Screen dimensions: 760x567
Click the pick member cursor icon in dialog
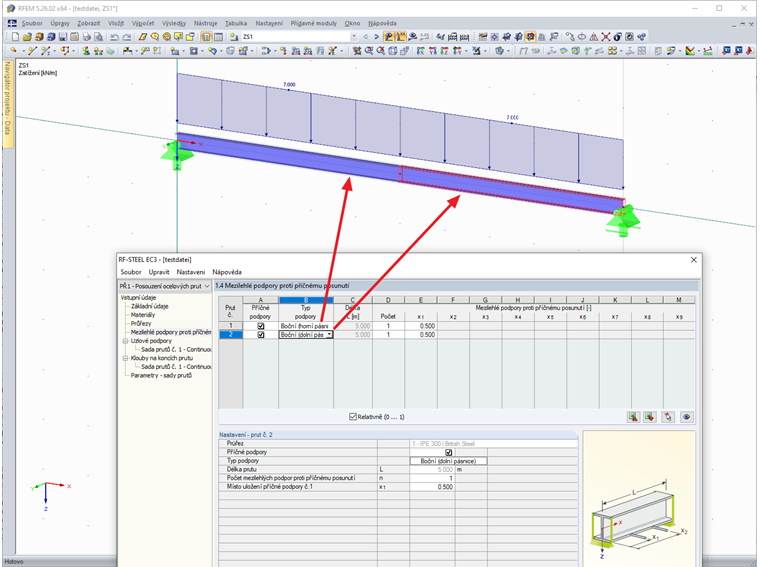pos(668,417)
